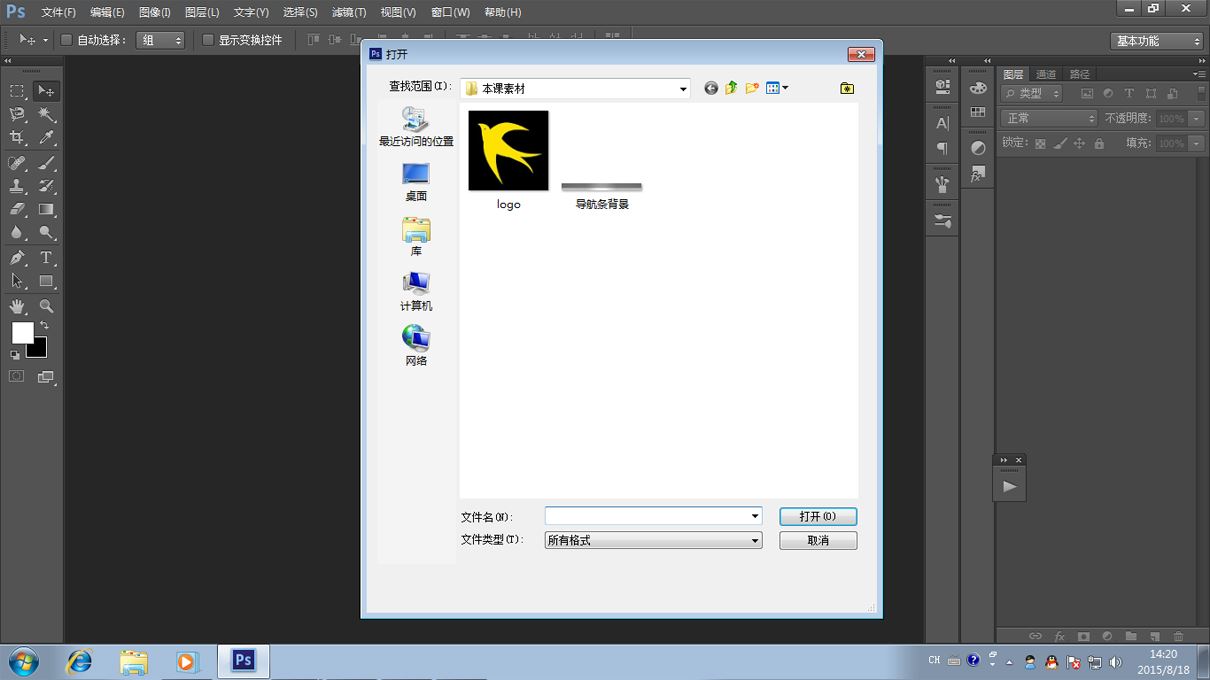
Task: Toggle lock position in Layers panel
Action: pos(1079,143)
